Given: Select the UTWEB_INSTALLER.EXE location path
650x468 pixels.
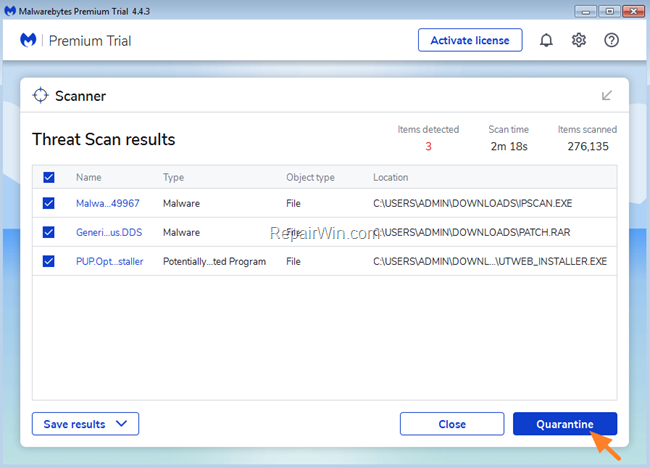Looking at the screenshot, I should pos(490,261).
